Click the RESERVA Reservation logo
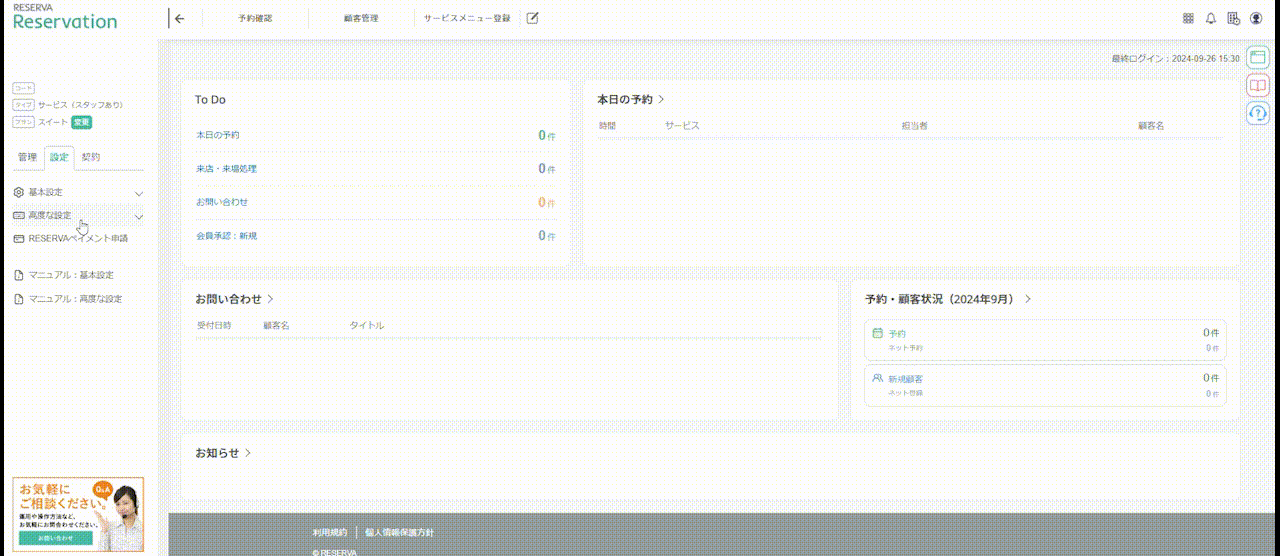This screenshot has height=556, width=1280. [x=65, y=16]
